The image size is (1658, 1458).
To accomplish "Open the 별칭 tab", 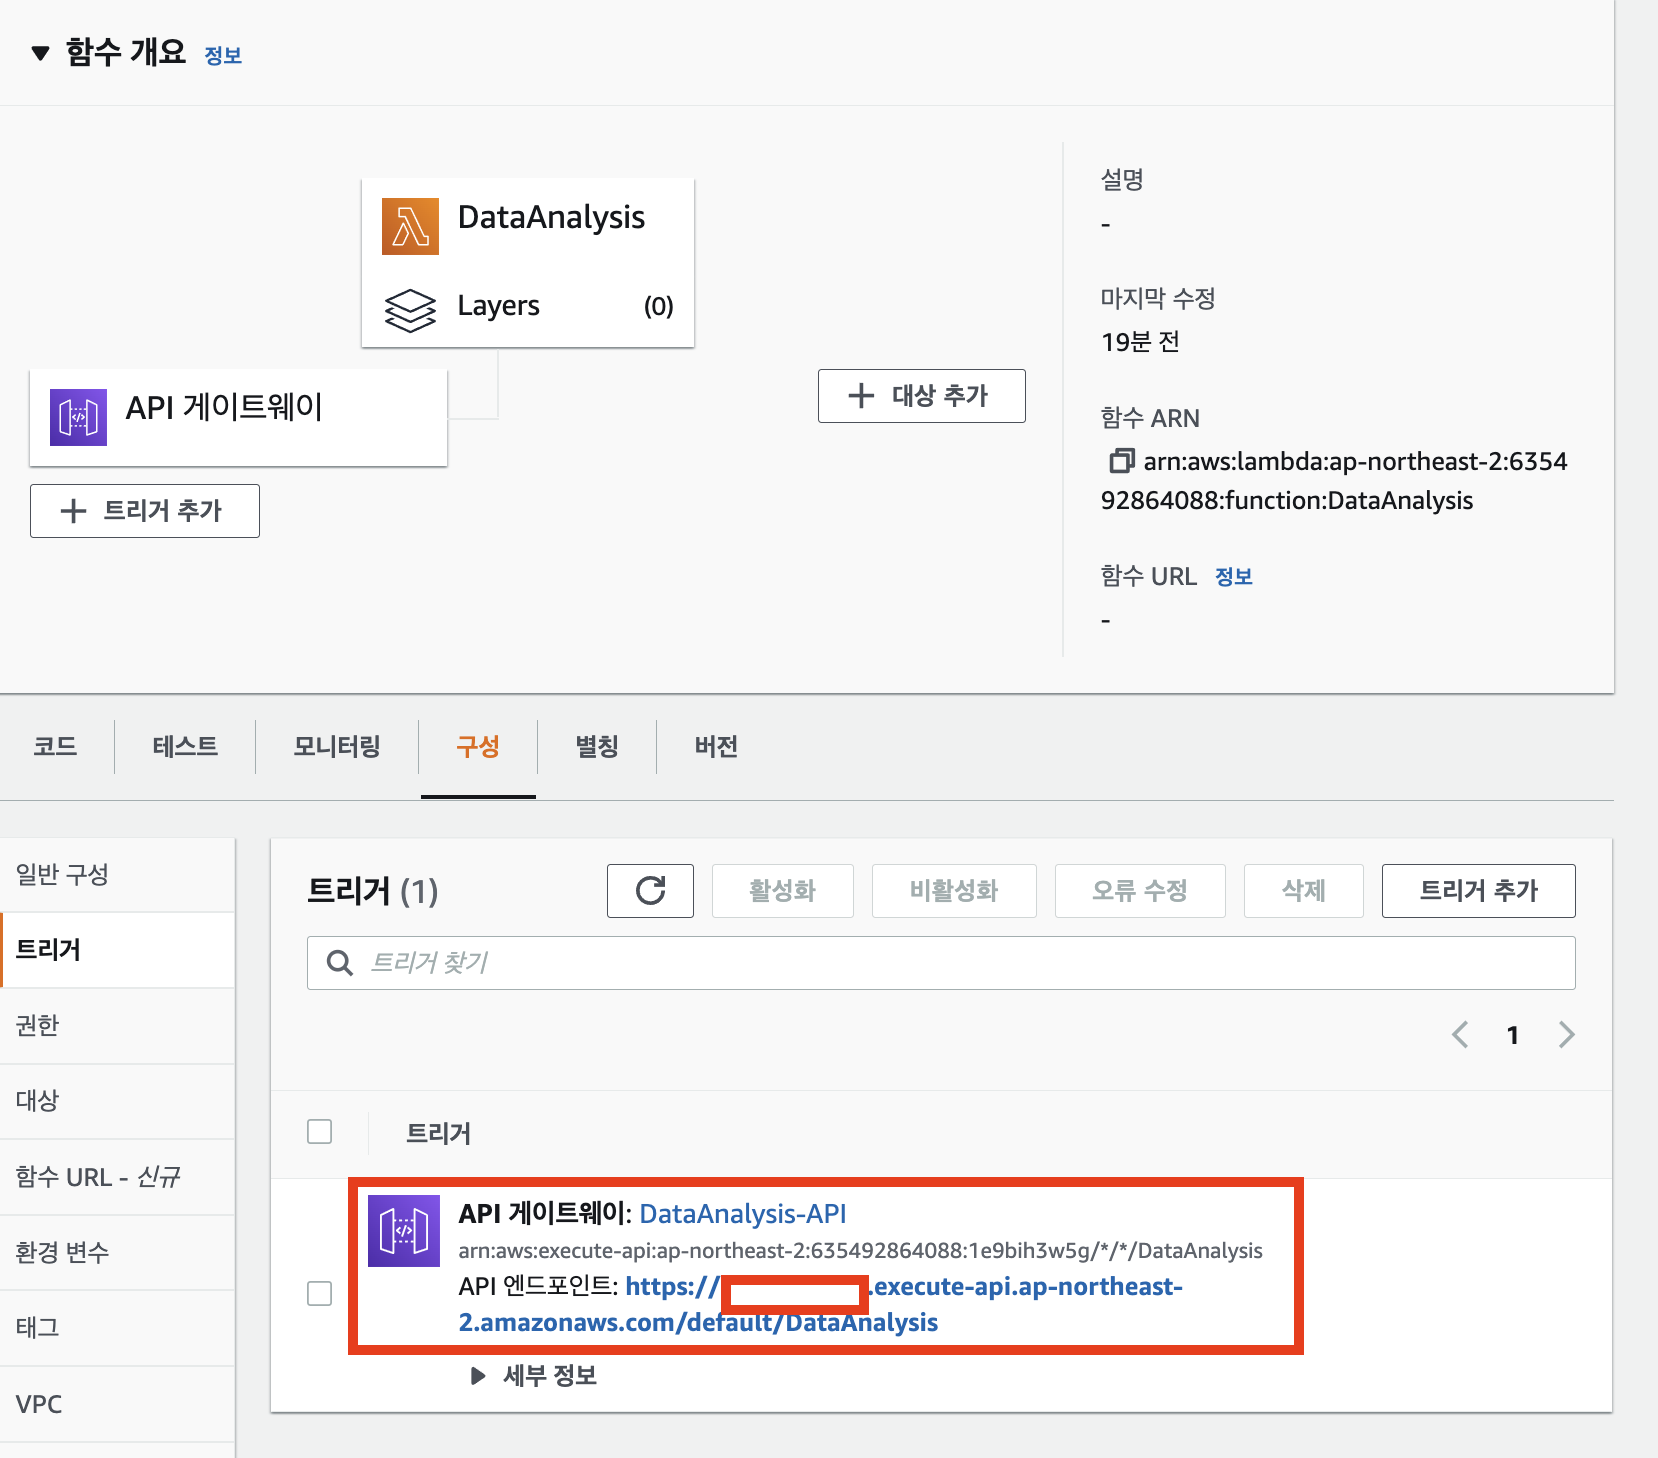I will pos(597,747).
